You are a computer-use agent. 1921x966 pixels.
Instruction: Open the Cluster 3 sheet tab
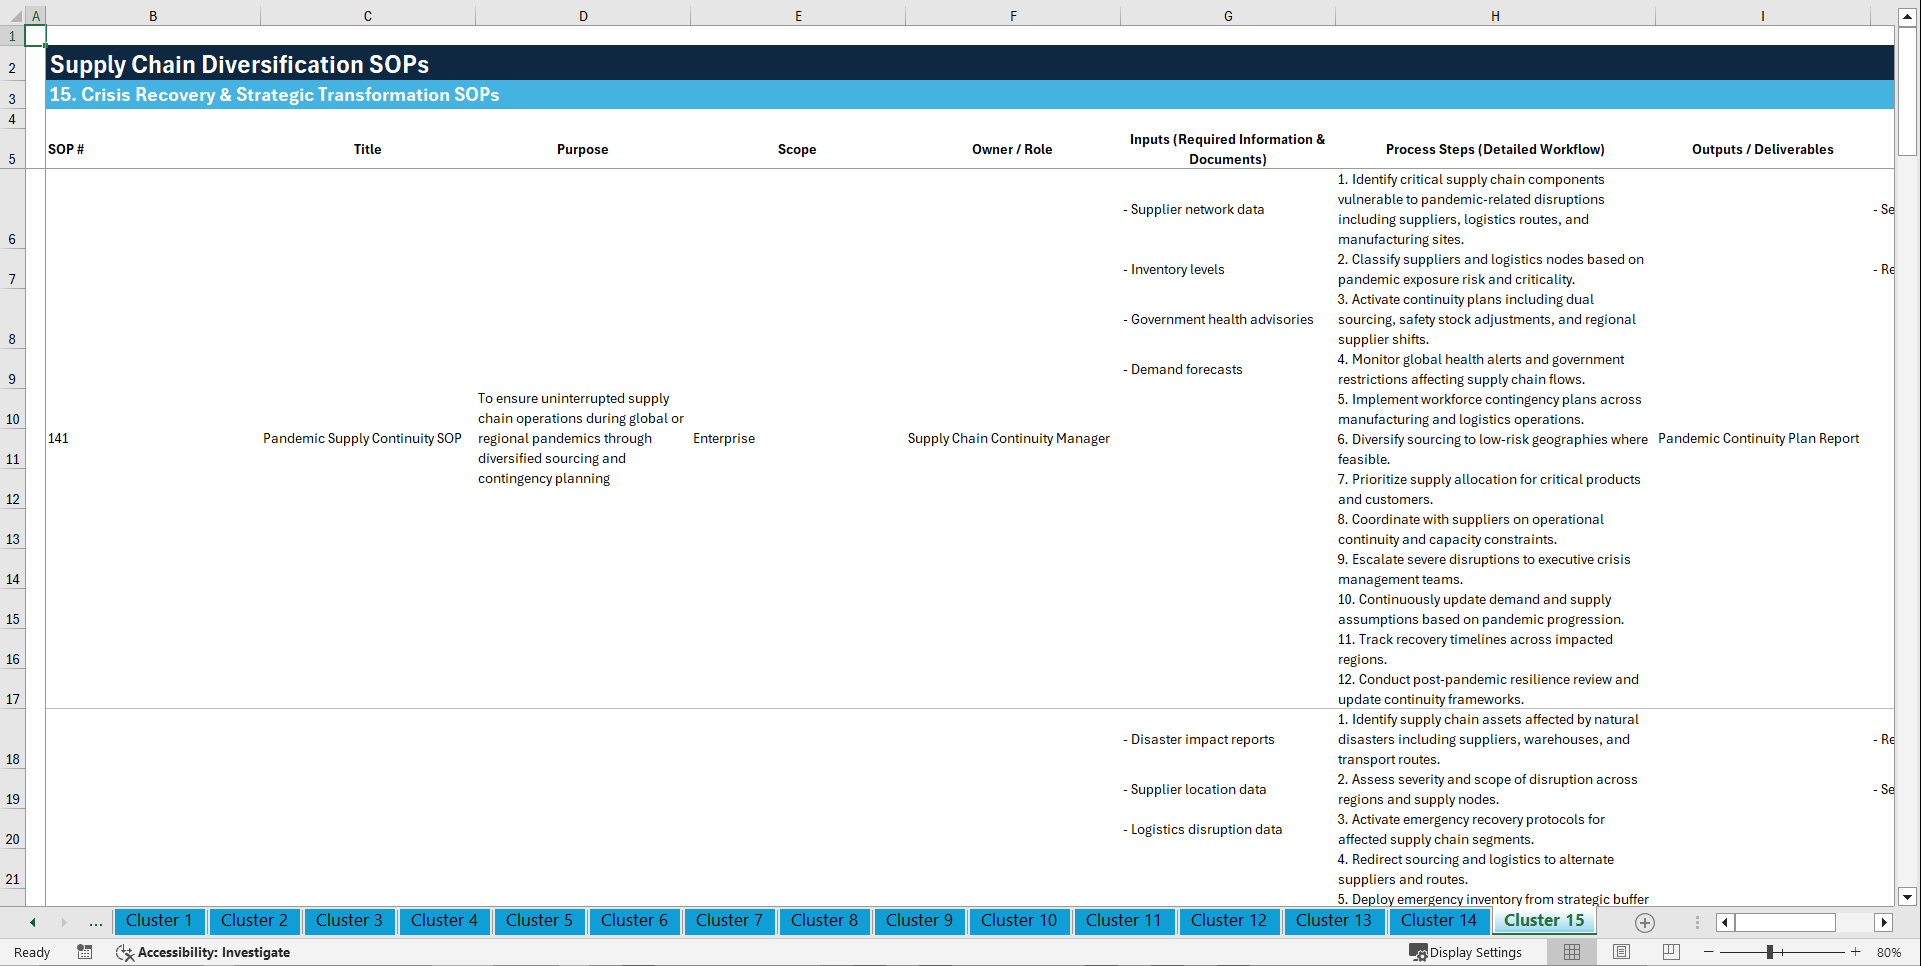coord(349,921)
